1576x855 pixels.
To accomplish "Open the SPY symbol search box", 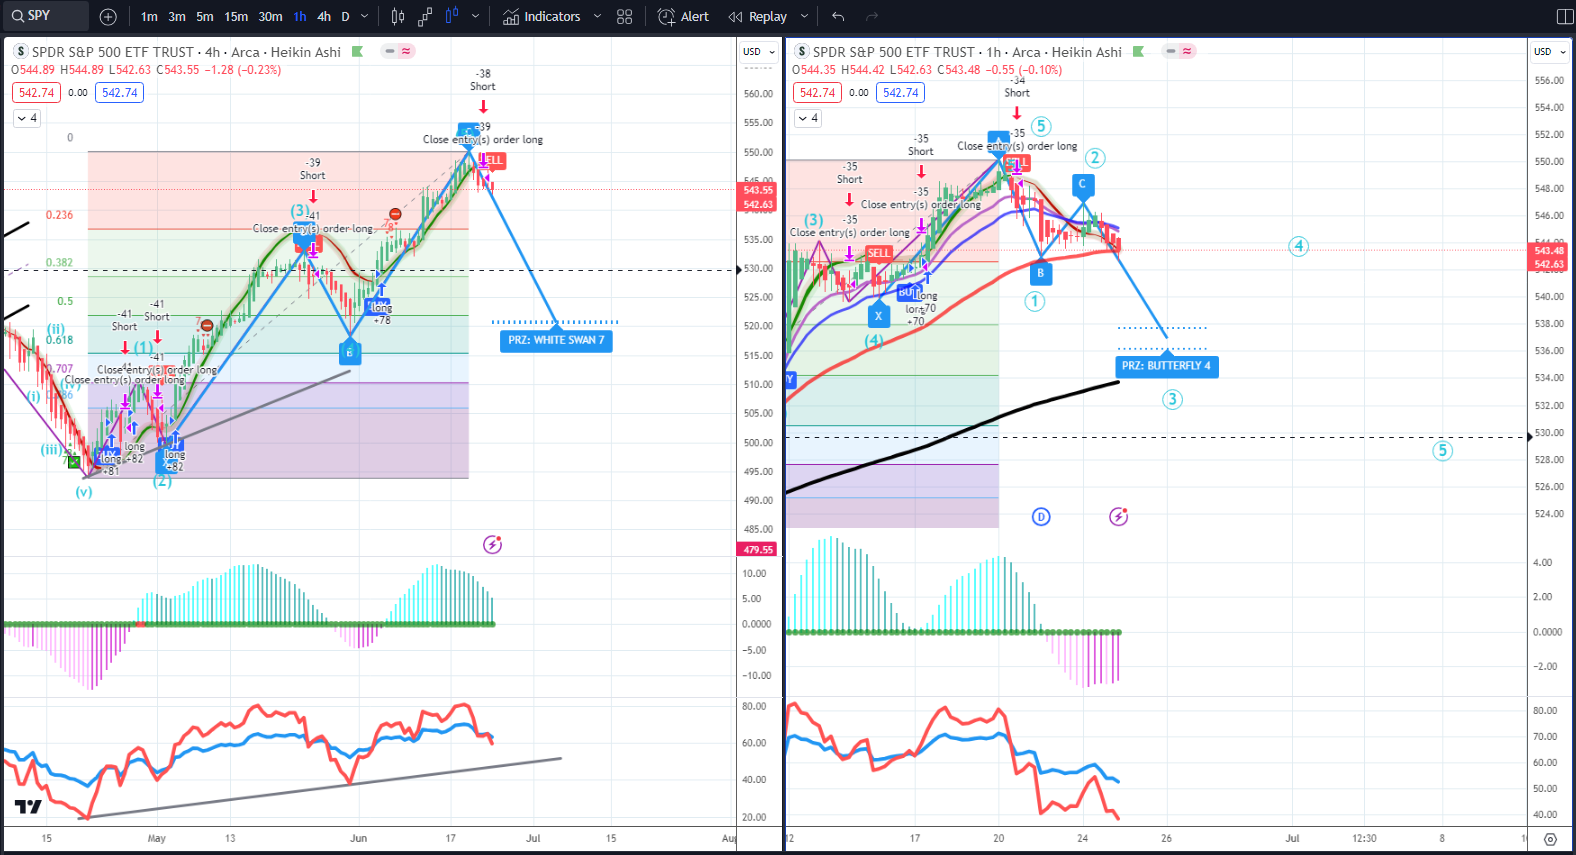I will click(45, 16).
